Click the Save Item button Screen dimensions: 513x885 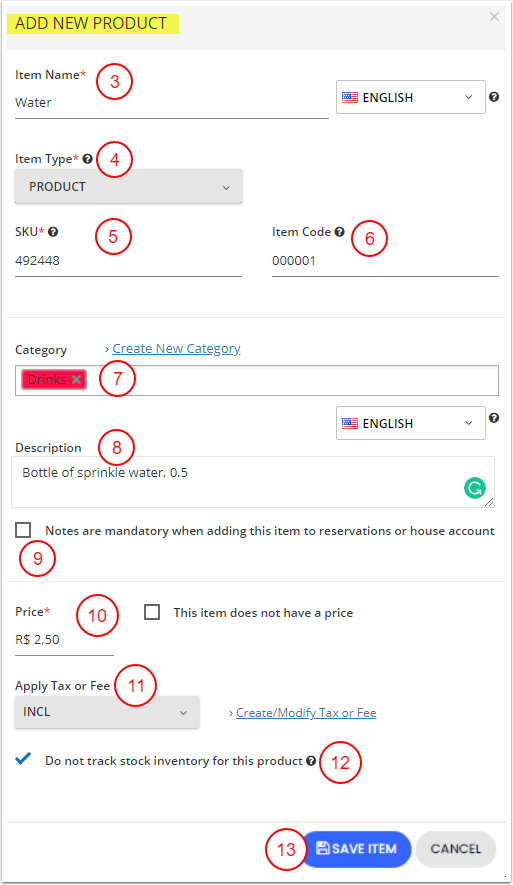pyautogui.click(x=356, y=849)
